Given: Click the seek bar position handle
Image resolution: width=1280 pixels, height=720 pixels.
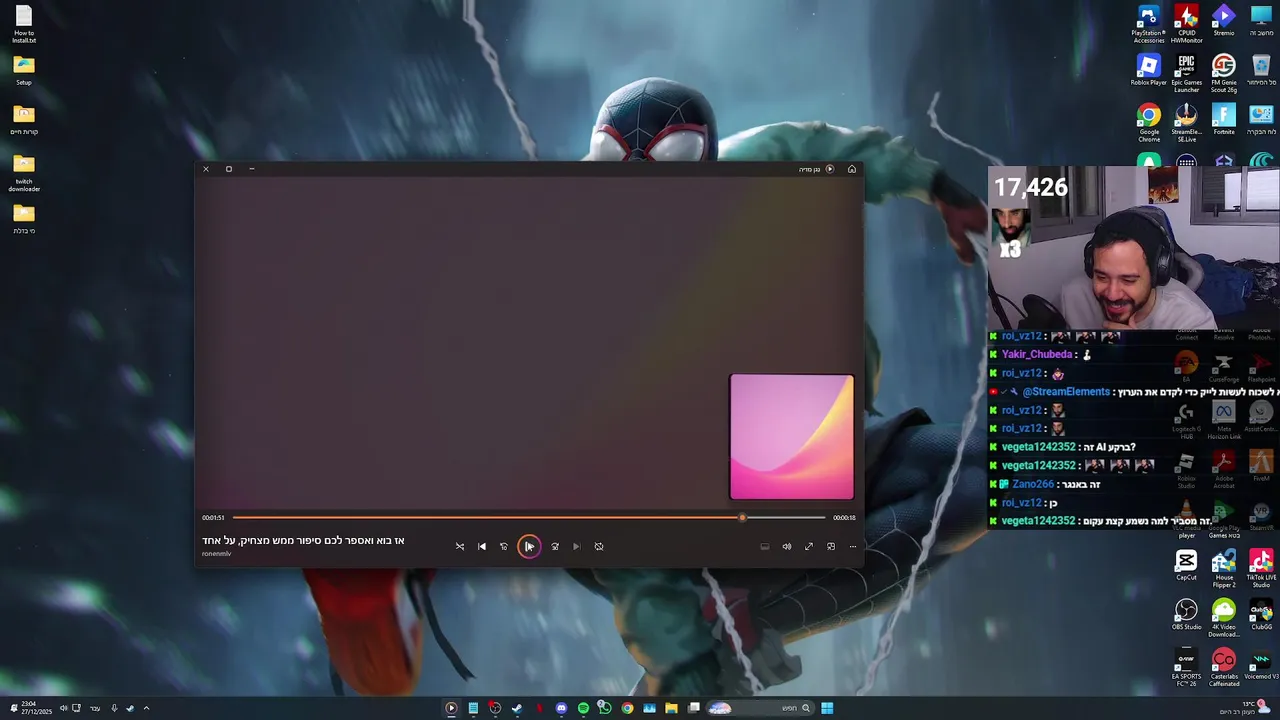Looking at the screenshot, I should click(x=742, y=517).
